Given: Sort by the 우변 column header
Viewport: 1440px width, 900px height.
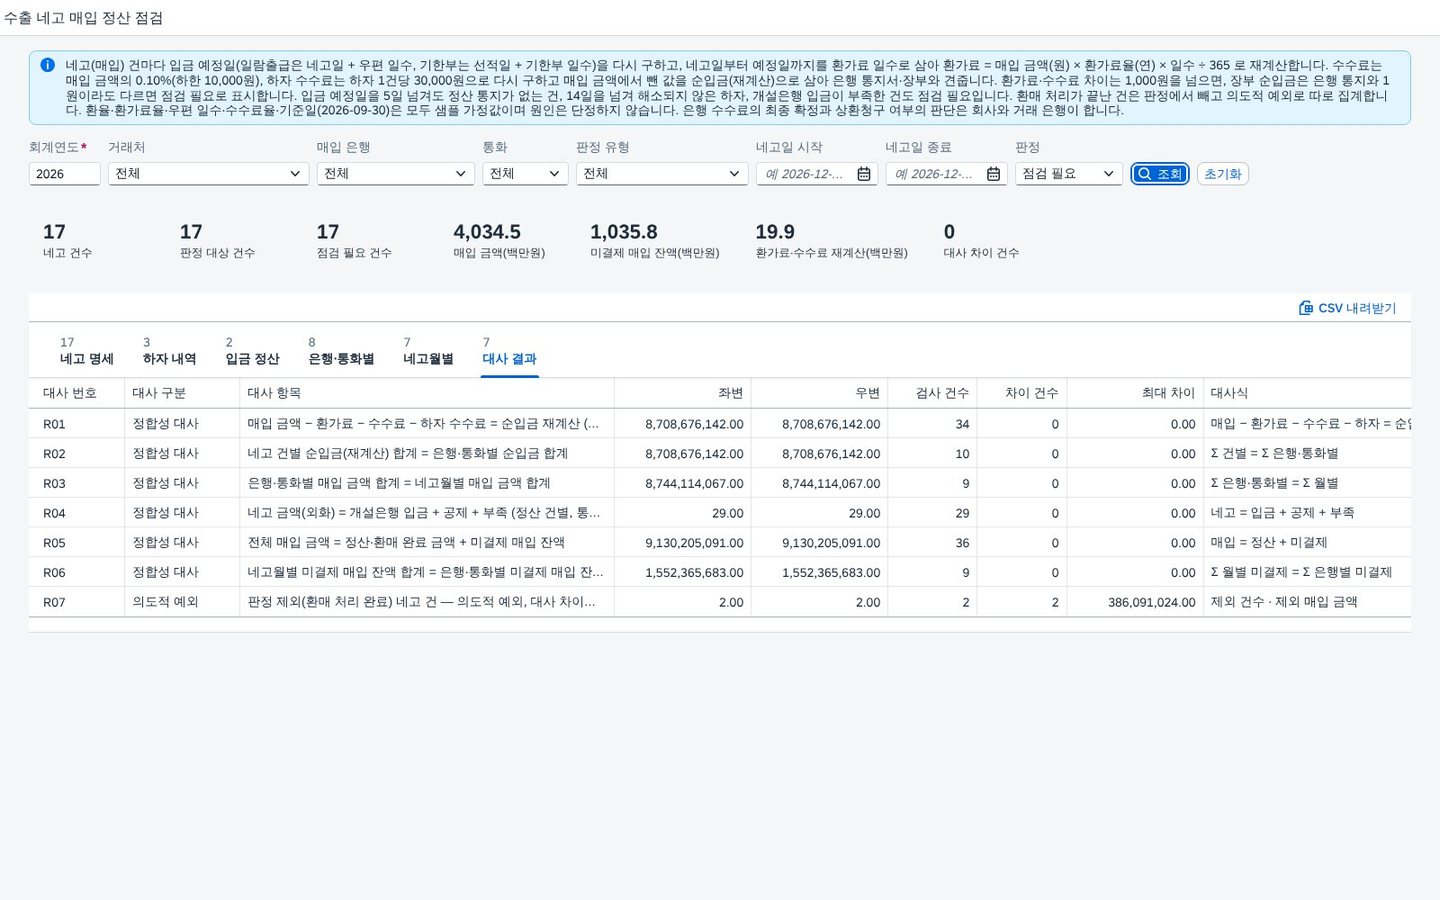Looking at the screenshot, I should (x=819, y=393).
